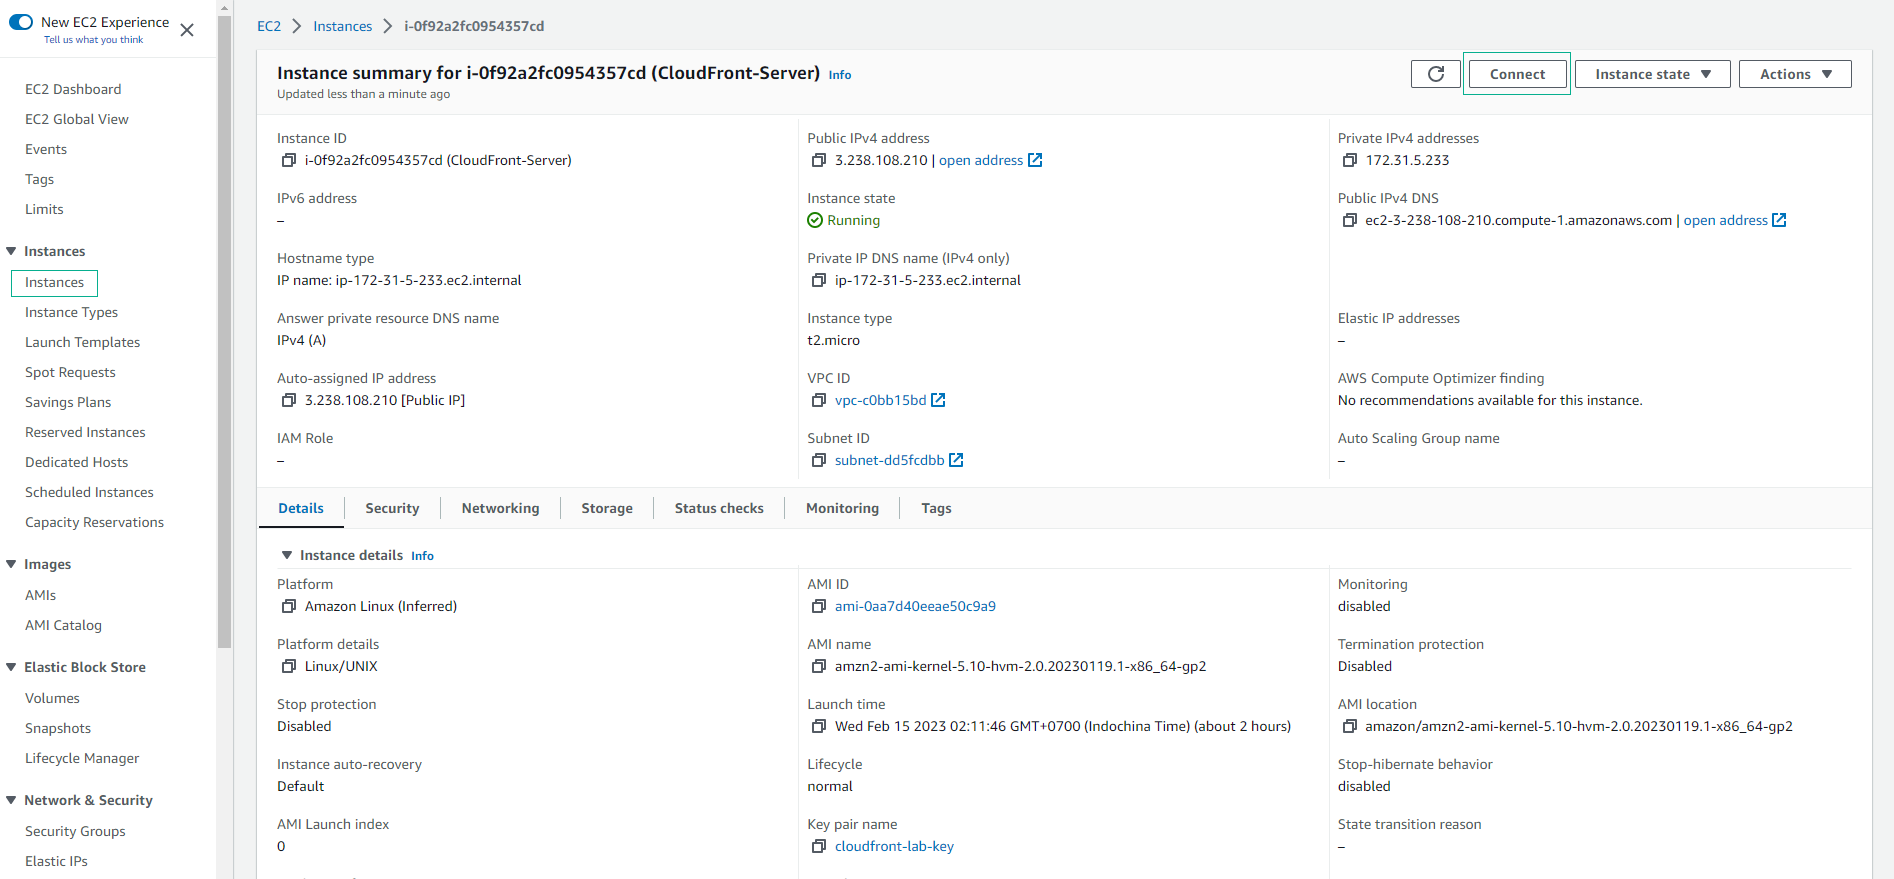
Task: Open the subnet-dd5fcdbb link
Action: point(889,460)
